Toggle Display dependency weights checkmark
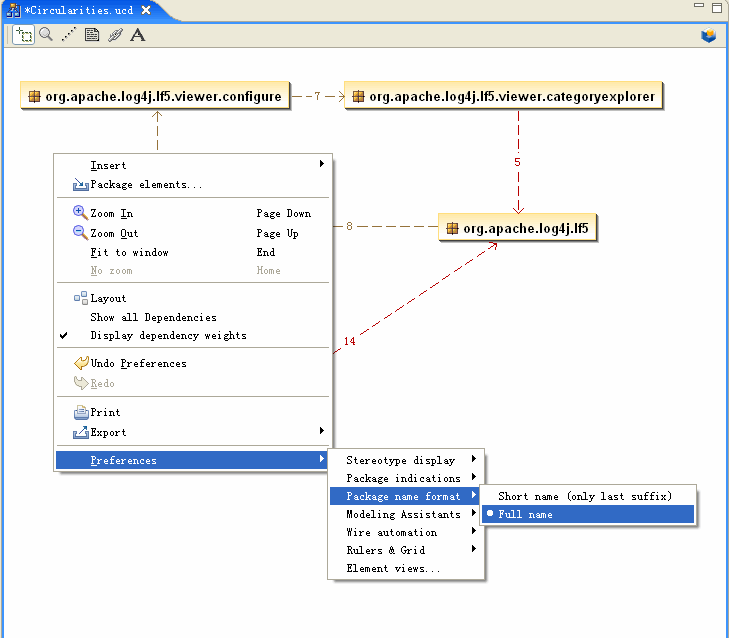The image size is (729, 638). click(x=64, y=335)
